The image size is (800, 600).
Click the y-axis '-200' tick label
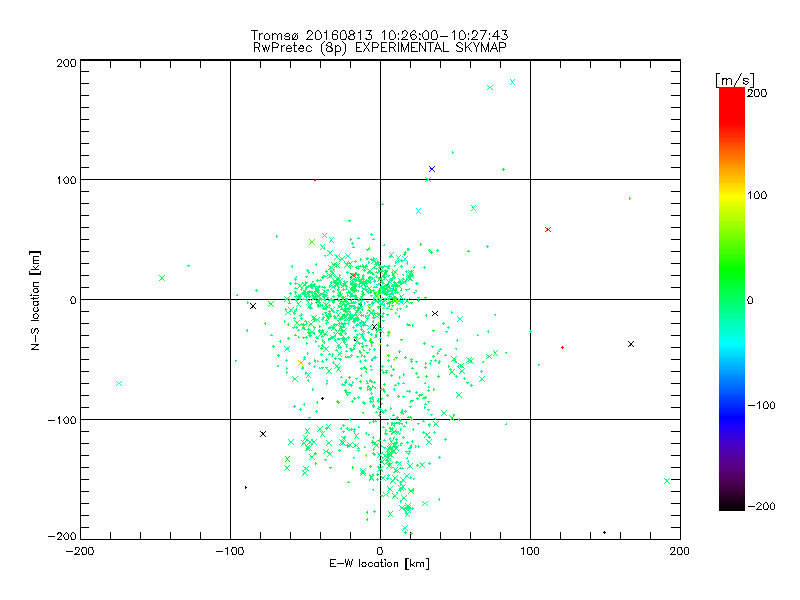pyautogui.click(x=62, y=536)
